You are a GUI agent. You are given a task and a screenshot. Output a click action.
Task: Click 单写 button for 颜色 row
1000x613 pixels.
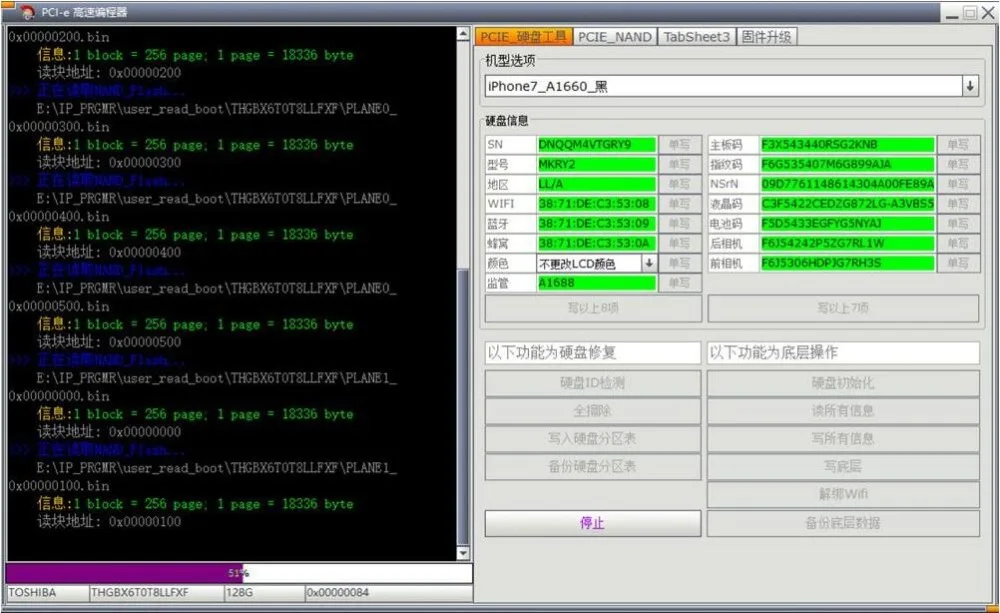pos(680,263)
